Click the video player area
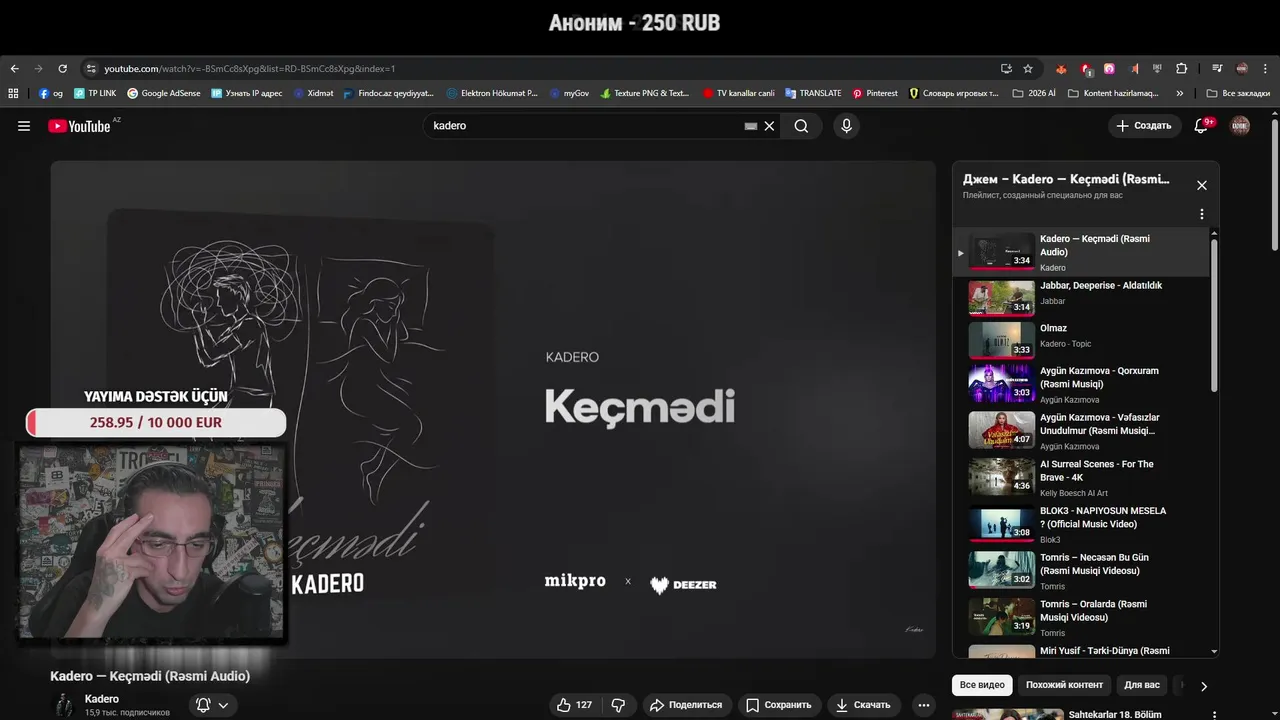This screenshot has width=1280, height=720. (x=493, y=408)
